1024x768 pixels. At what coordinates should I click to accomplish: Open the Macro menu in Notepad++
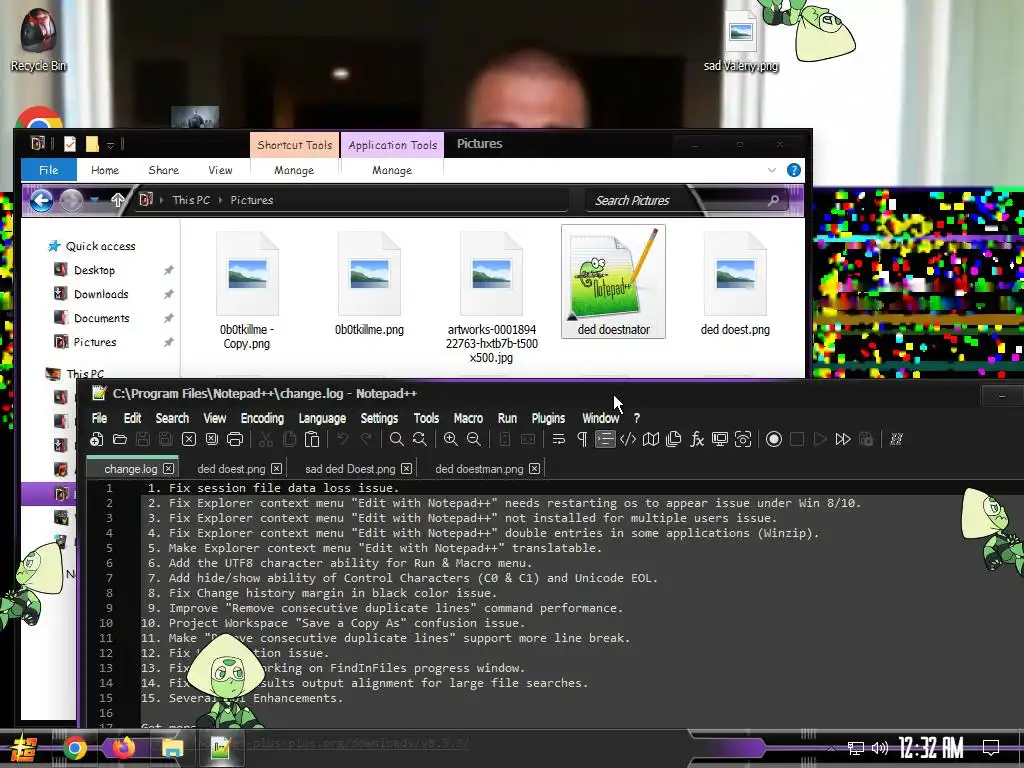click(x=468, y=418)
